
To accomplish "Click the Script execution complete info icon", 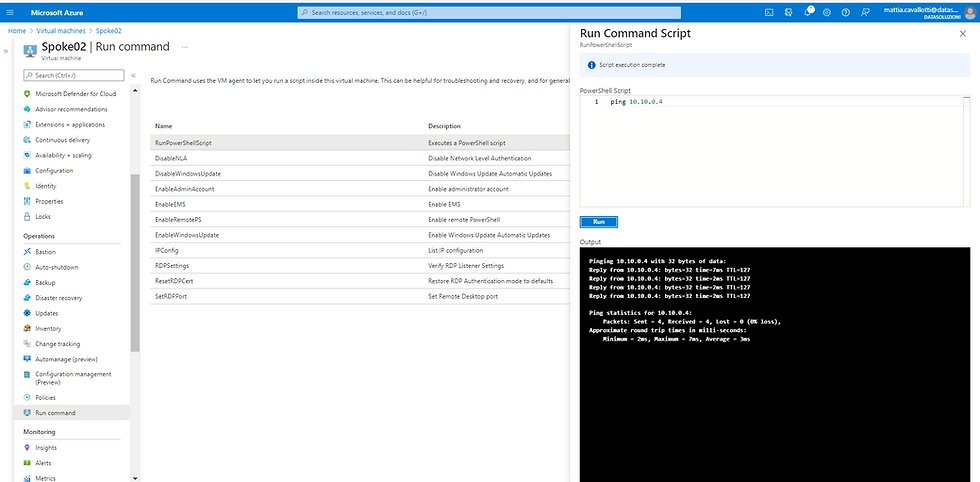I will [591, 65].
